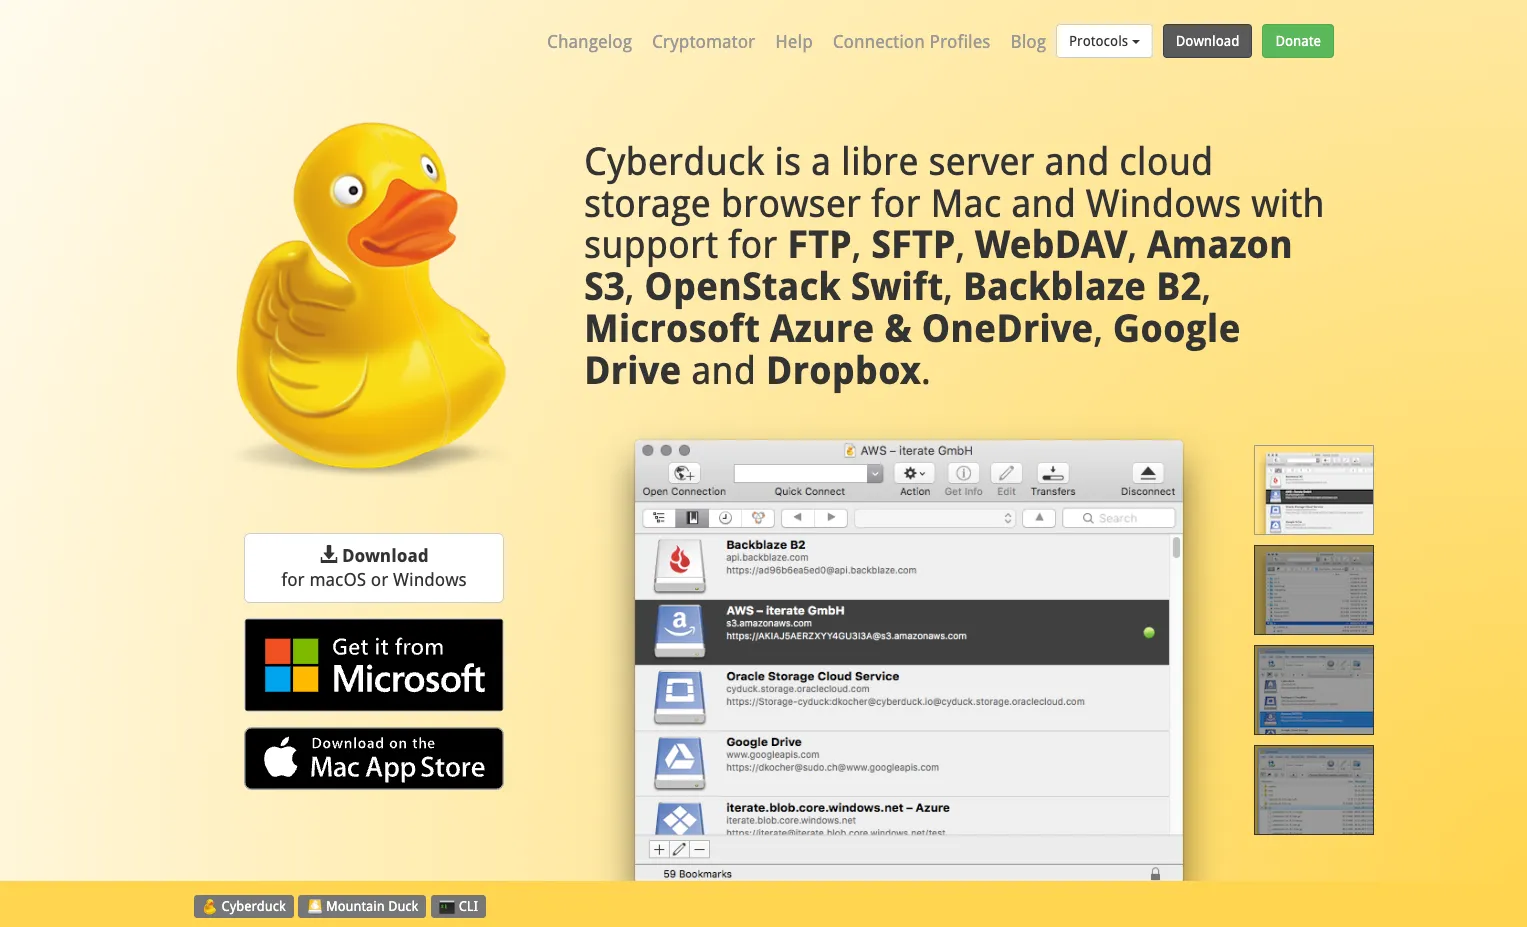The image size is (1527, 927).
Task: Click the lock icon in status bar
Action: tap(1155, 874)
